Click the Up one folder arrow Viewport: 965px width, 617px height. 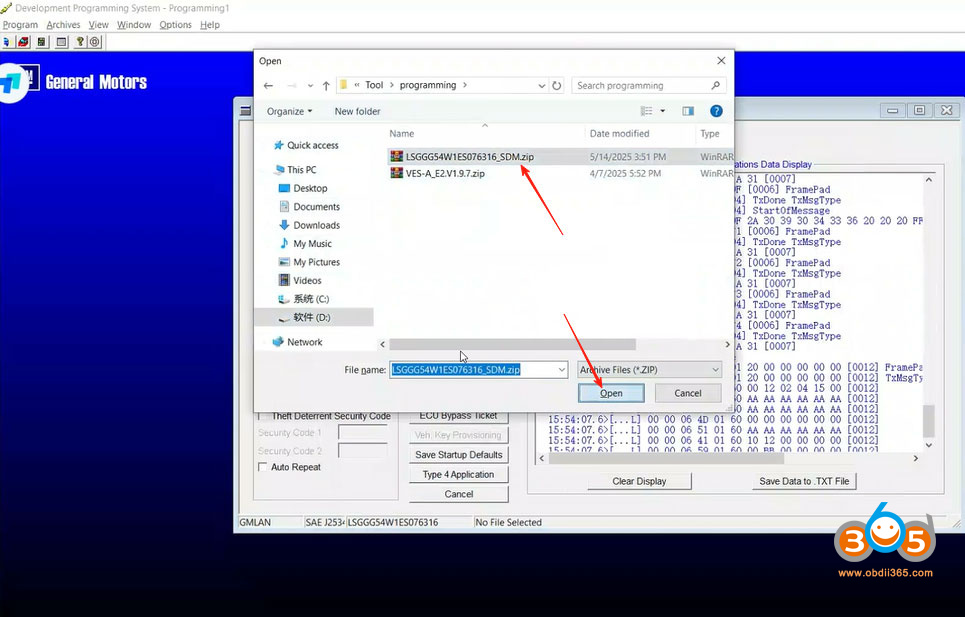pos(325,86)
